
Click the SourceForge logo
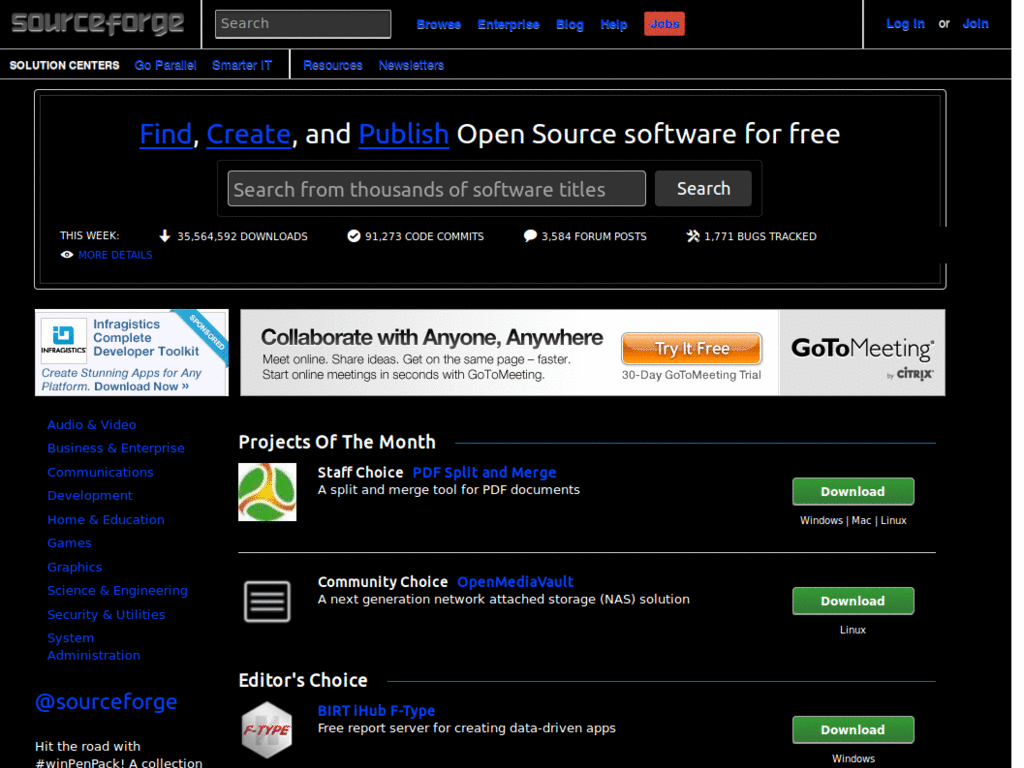tap(95, 23)
